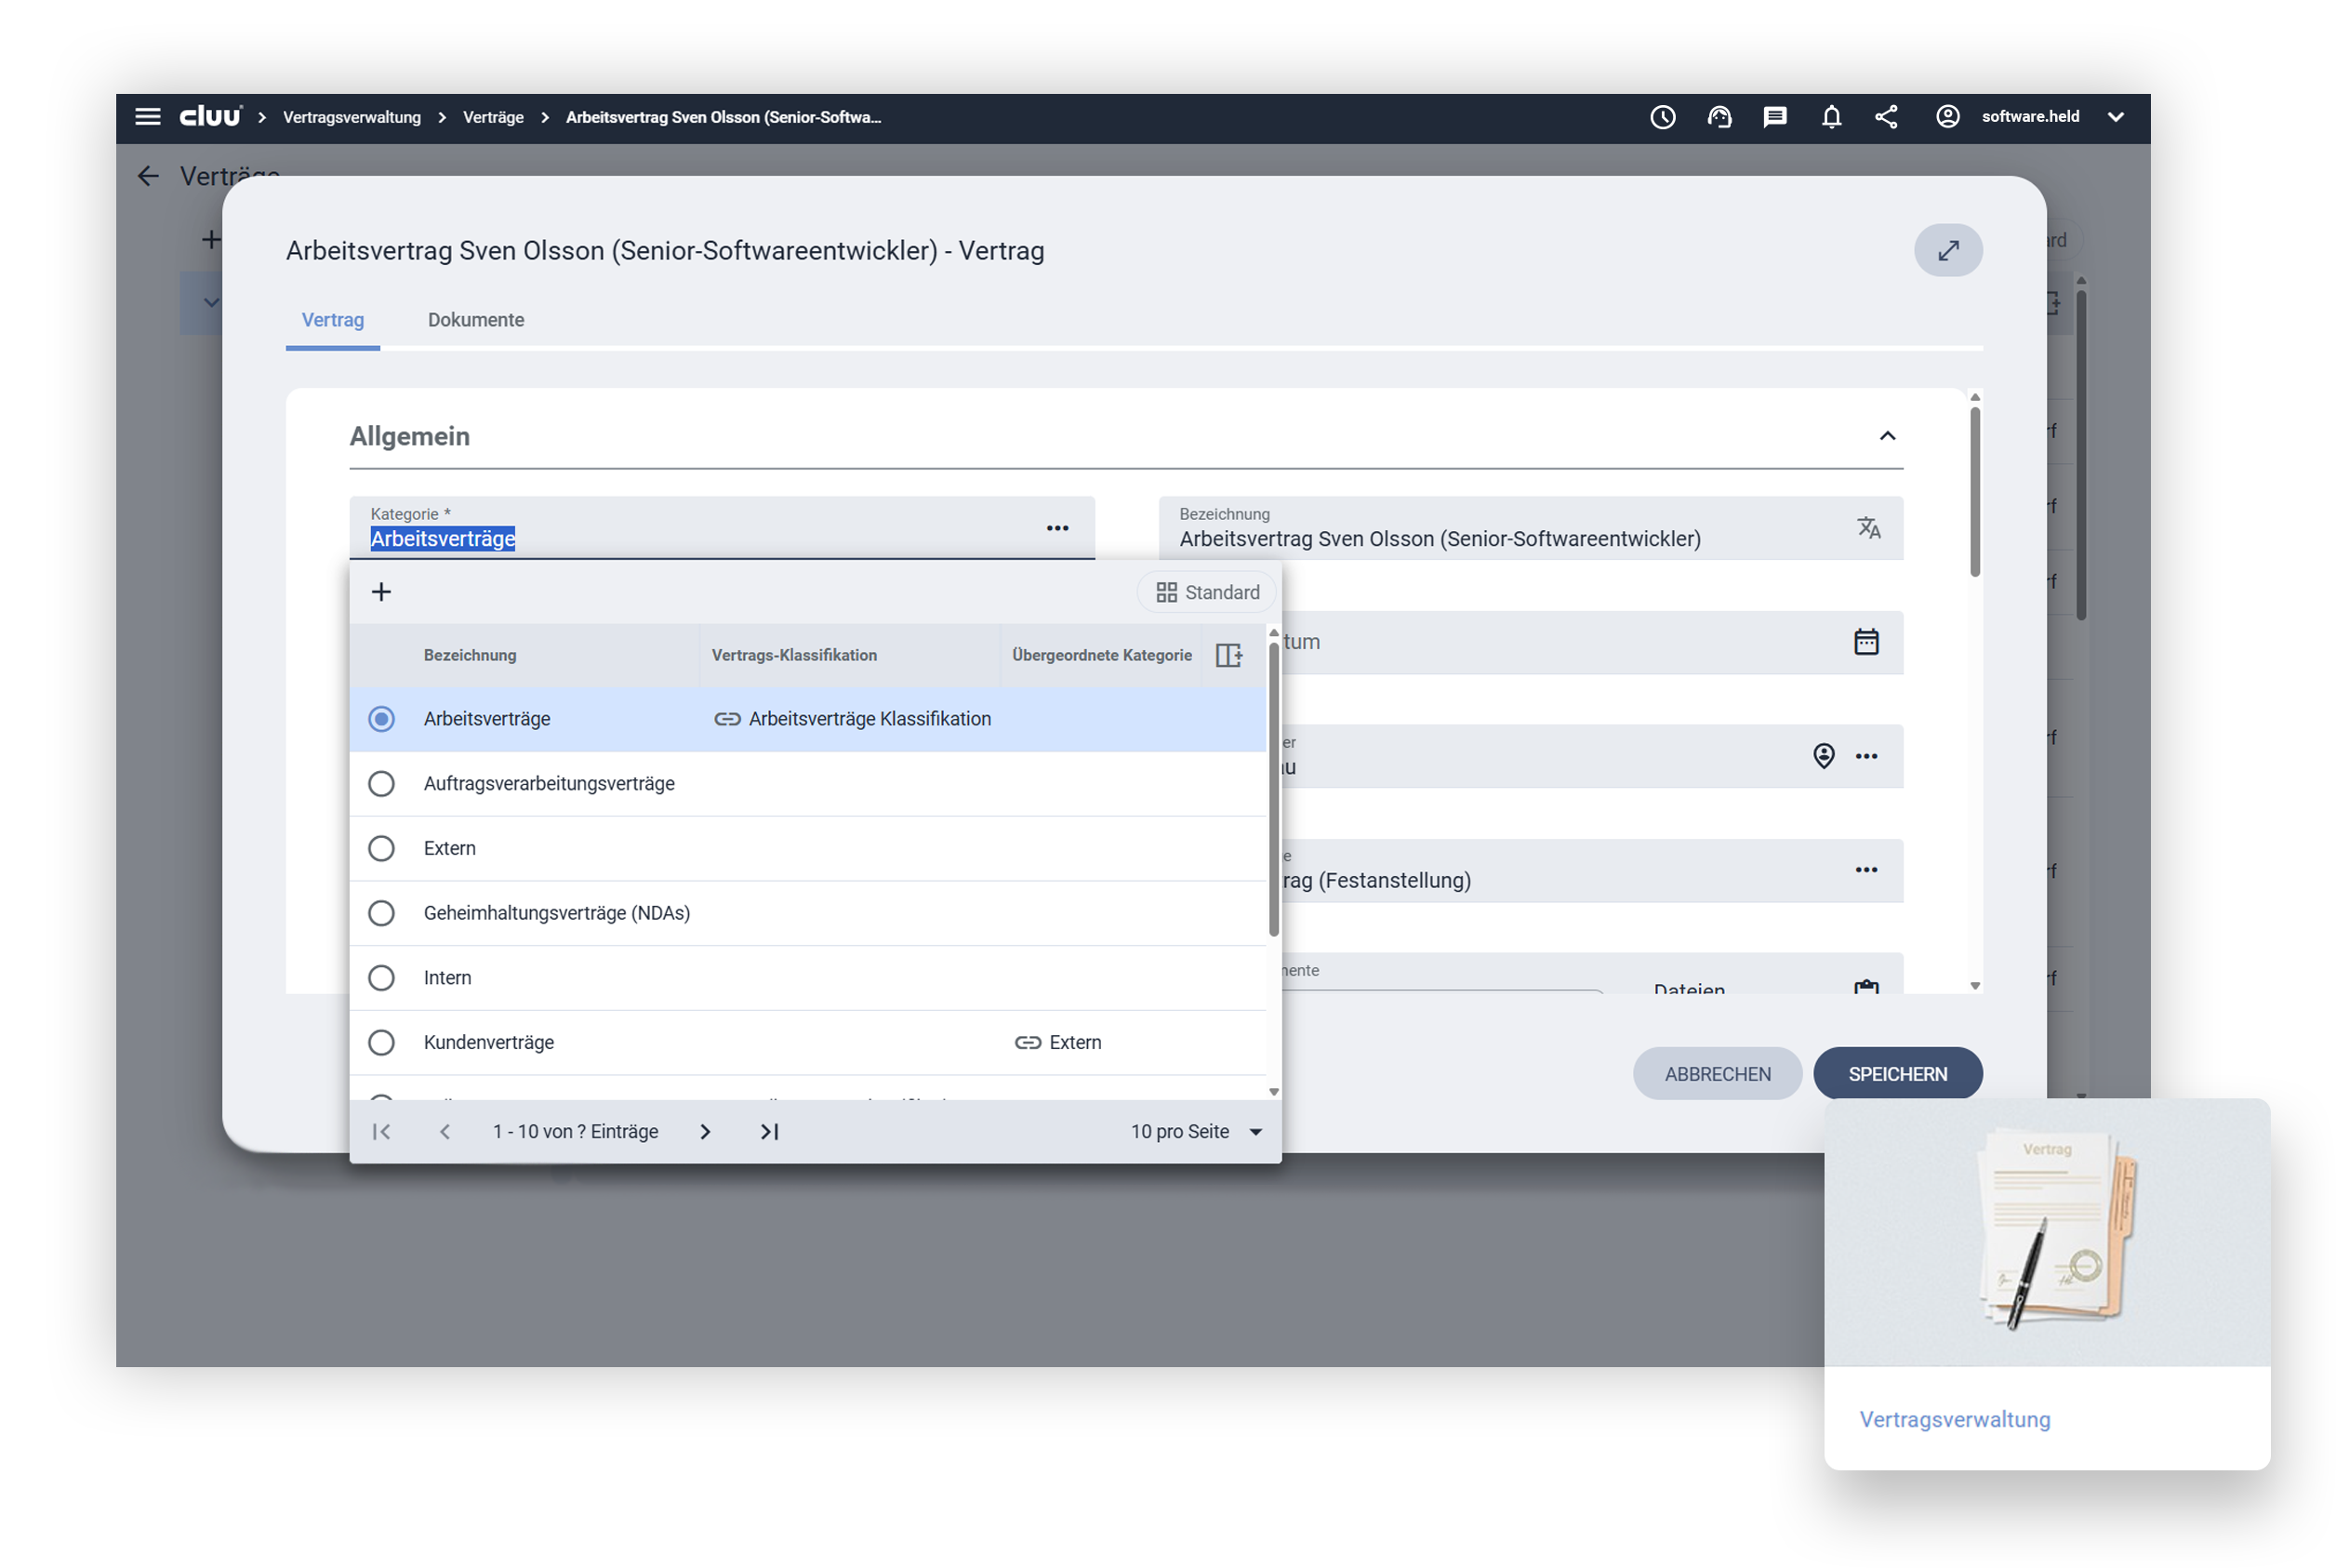Click the ABBRECHEN button
The image size is (2336, 1568).
coord(1717,1074)
